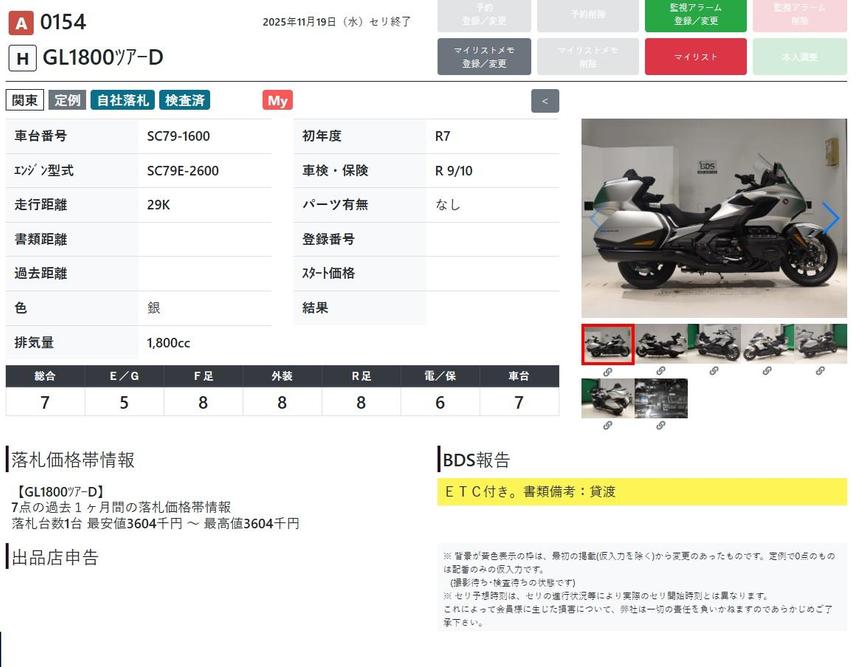Screen dimensions: 860x667
Task: Click the red A lane badge icon
Action: pyautogui.click(x=21, y=23)
